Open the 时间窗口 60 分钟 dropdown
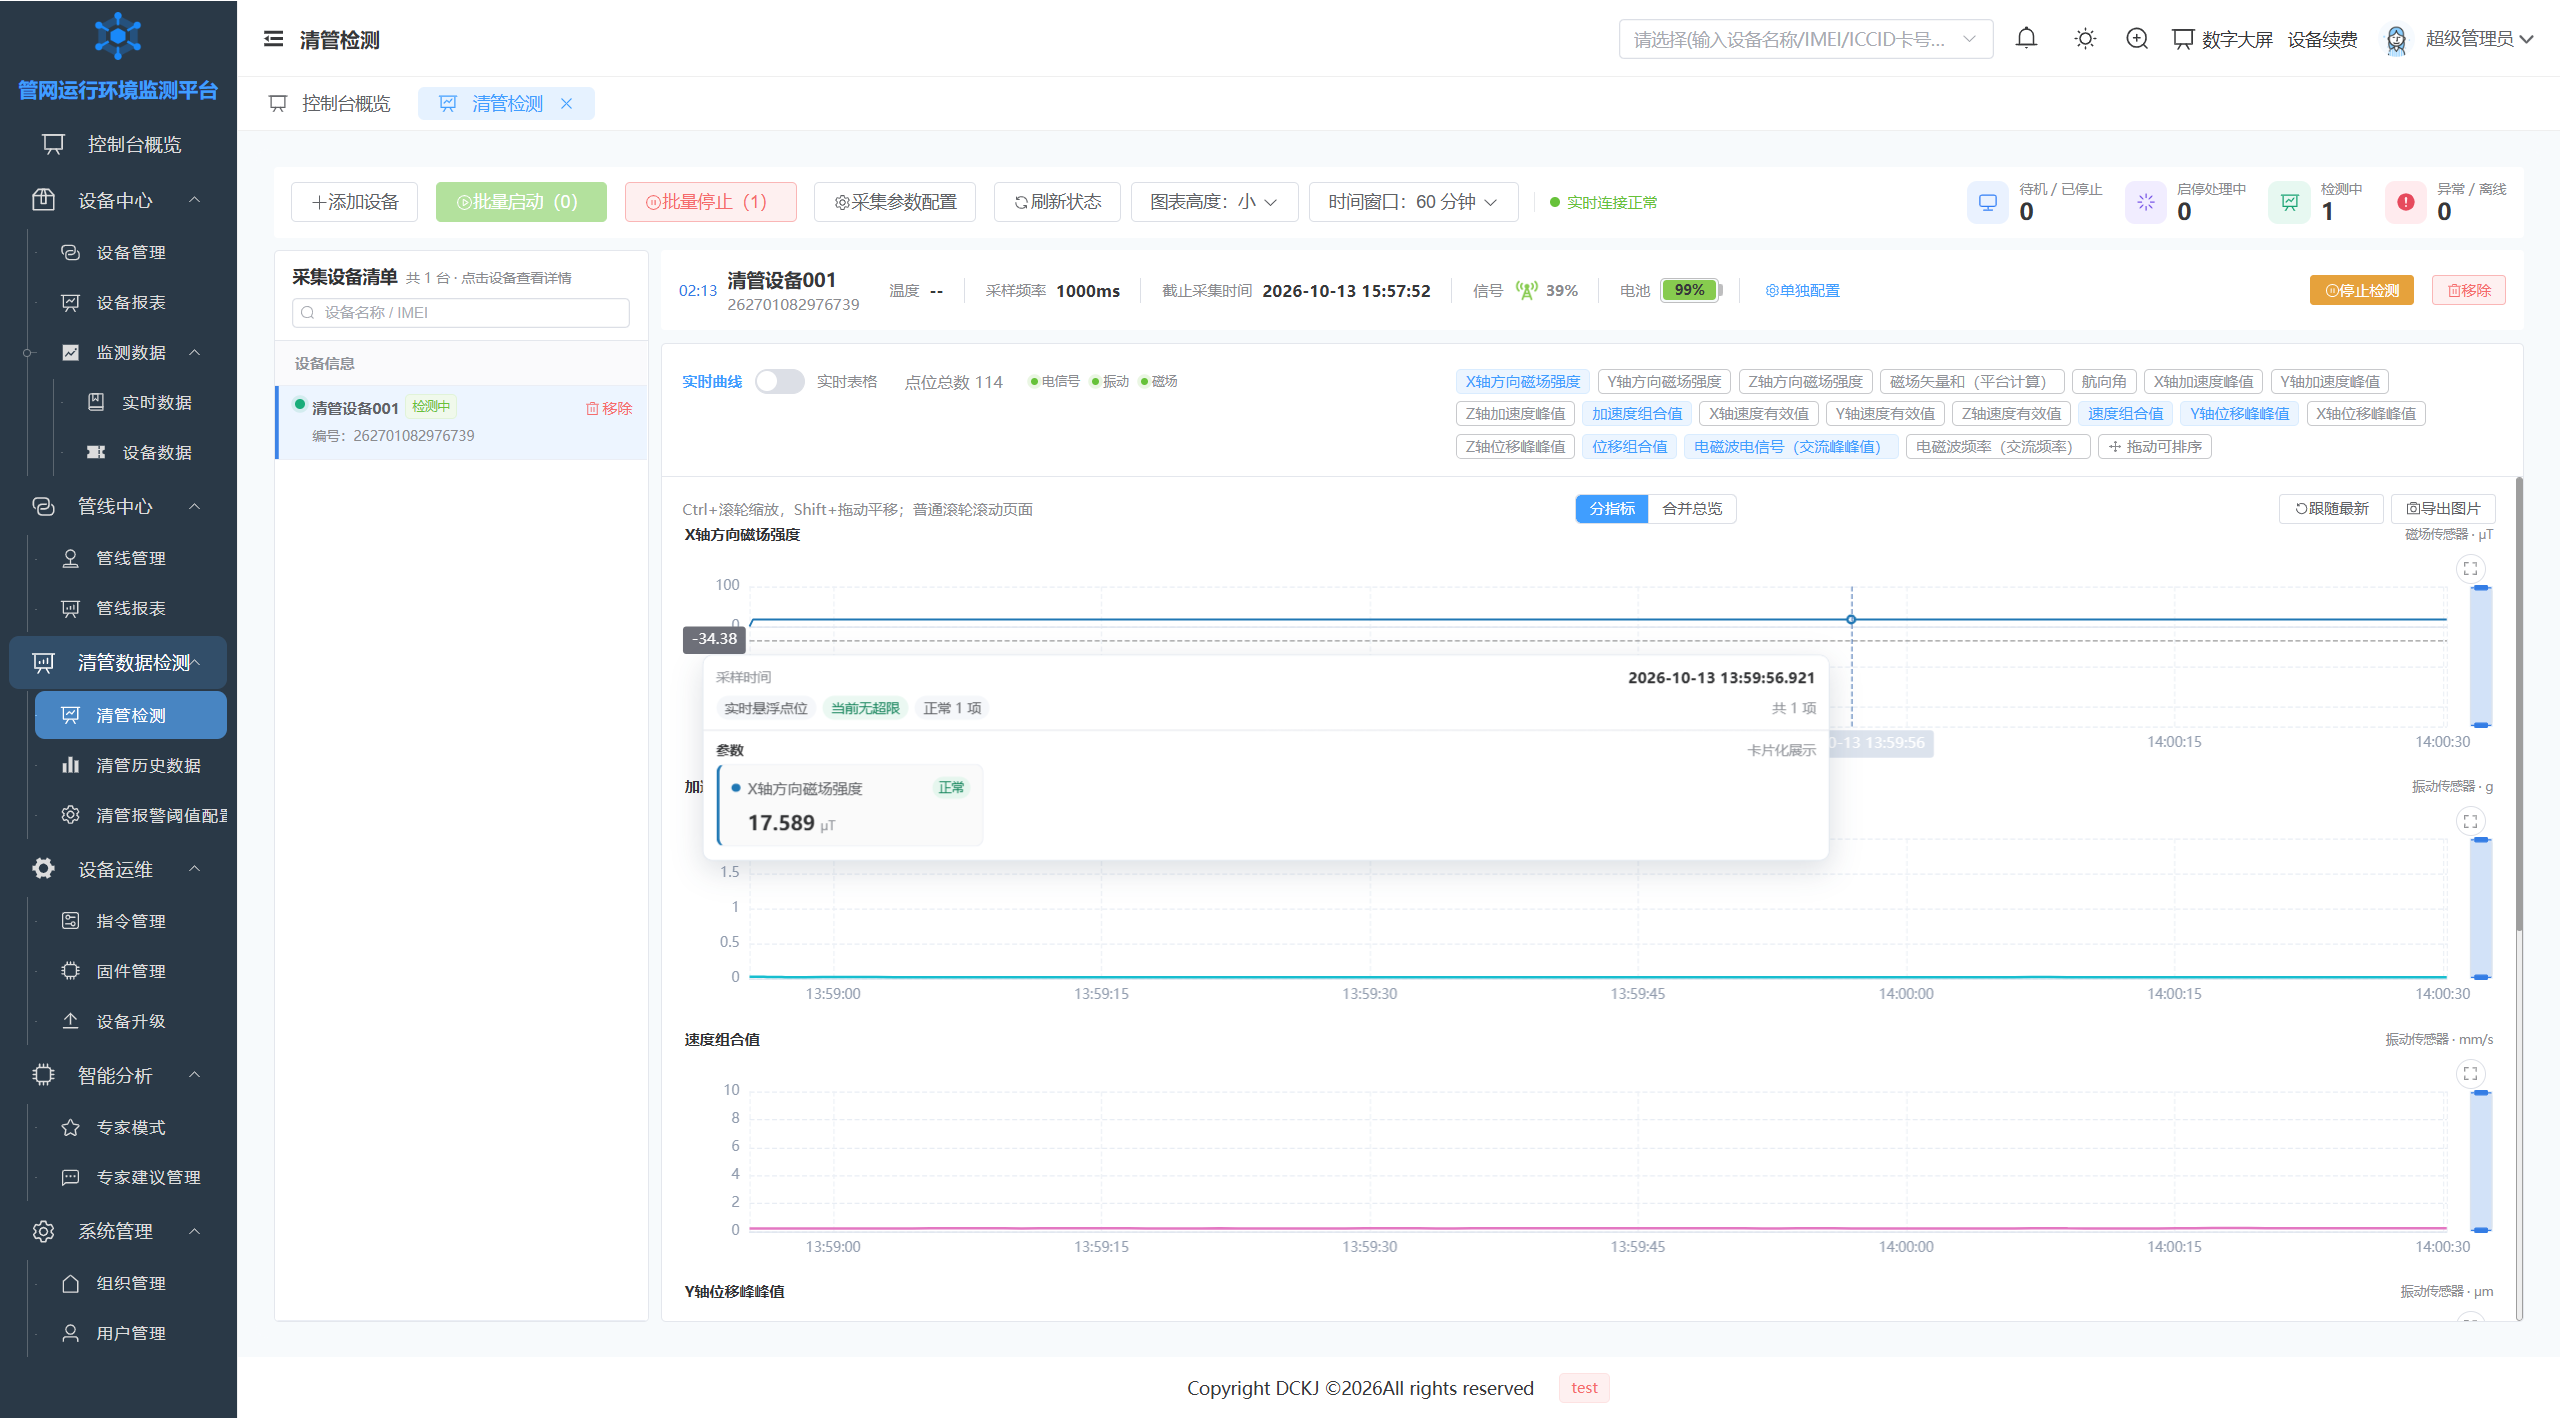The image size is (2560, 1418). [1413, 202]
